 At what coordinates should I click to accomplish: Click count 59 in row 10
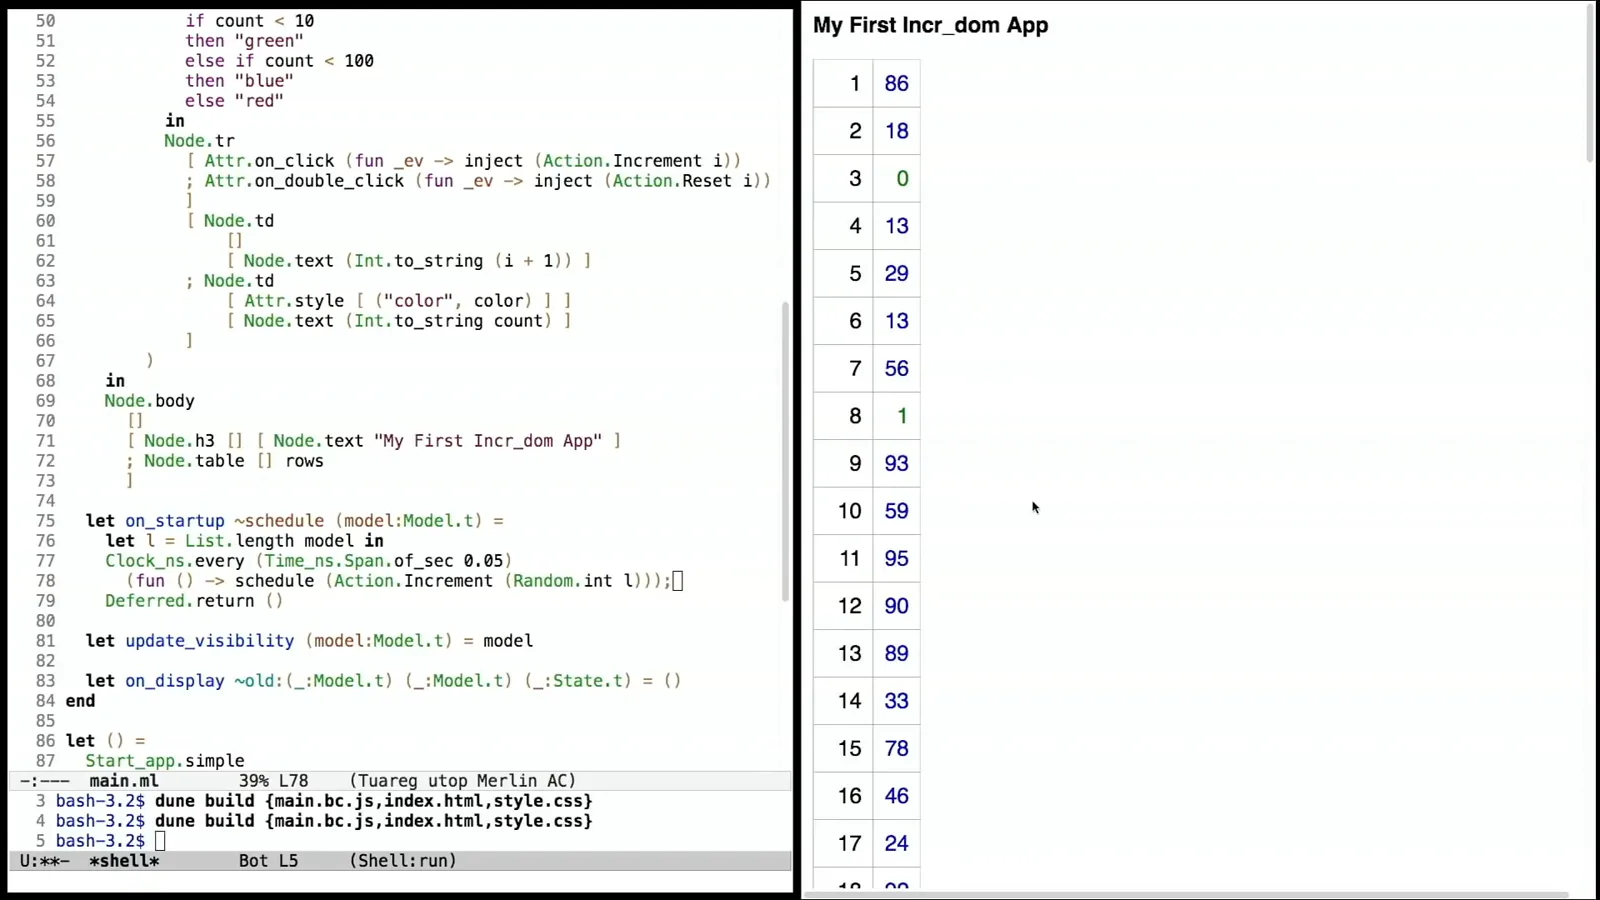[896, 511]
